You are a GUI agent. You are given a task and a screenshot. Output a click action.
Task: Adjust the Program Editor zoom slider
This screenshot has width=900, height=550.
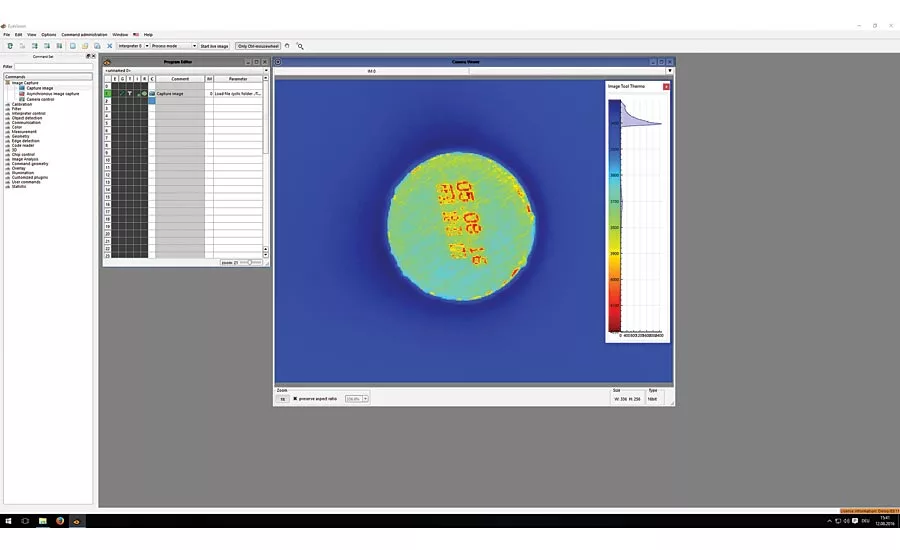(x=250, y=262)
